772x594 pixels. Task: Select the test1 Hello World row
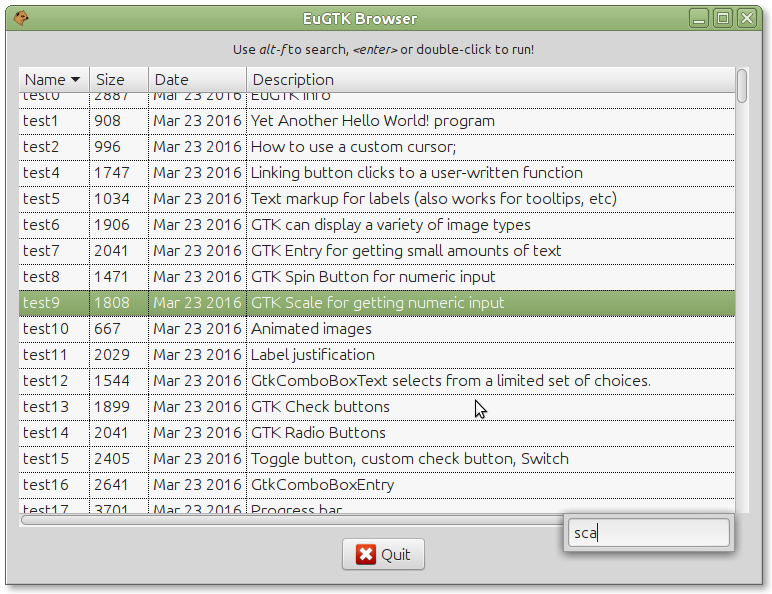pos(372,121)
